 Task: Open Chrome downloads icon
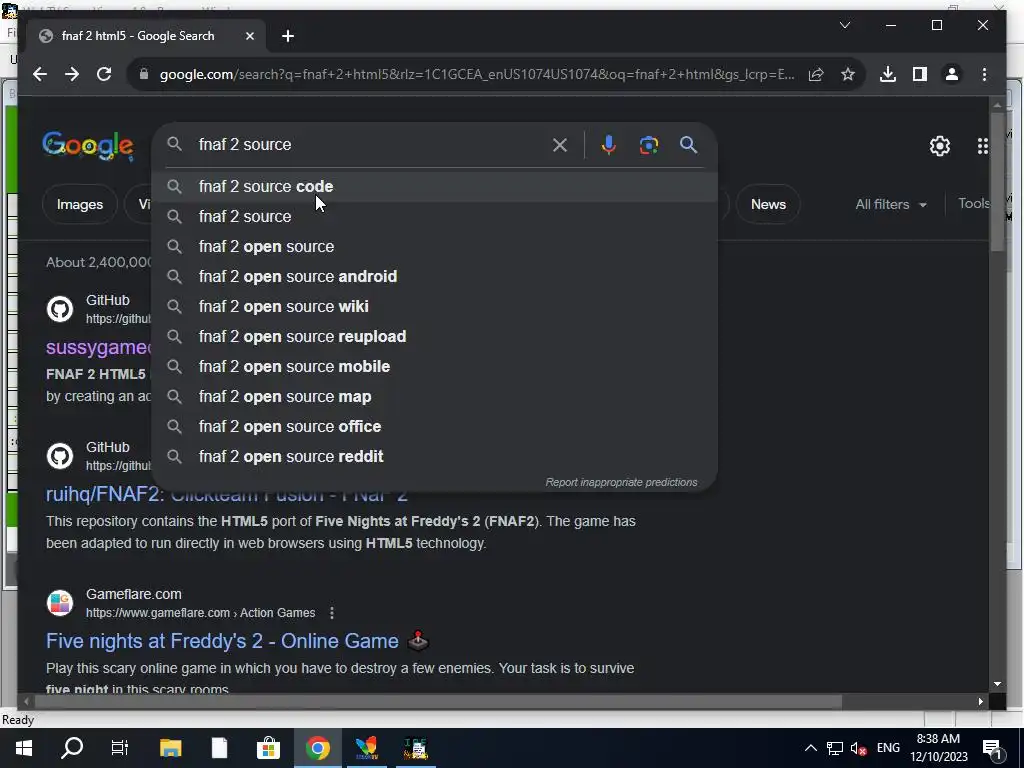click(x=888, y=74)
